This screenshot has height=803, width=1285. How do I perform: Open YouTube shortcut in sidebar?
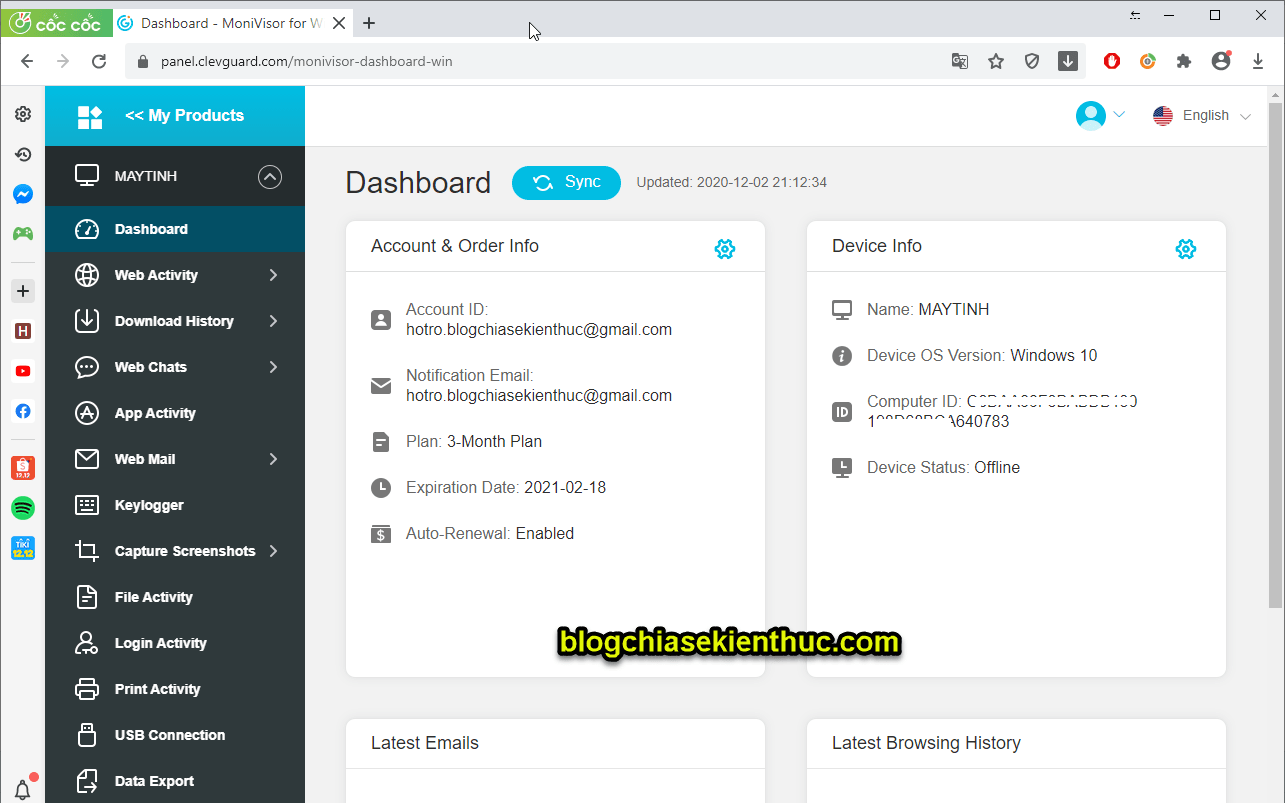[23, 371]
